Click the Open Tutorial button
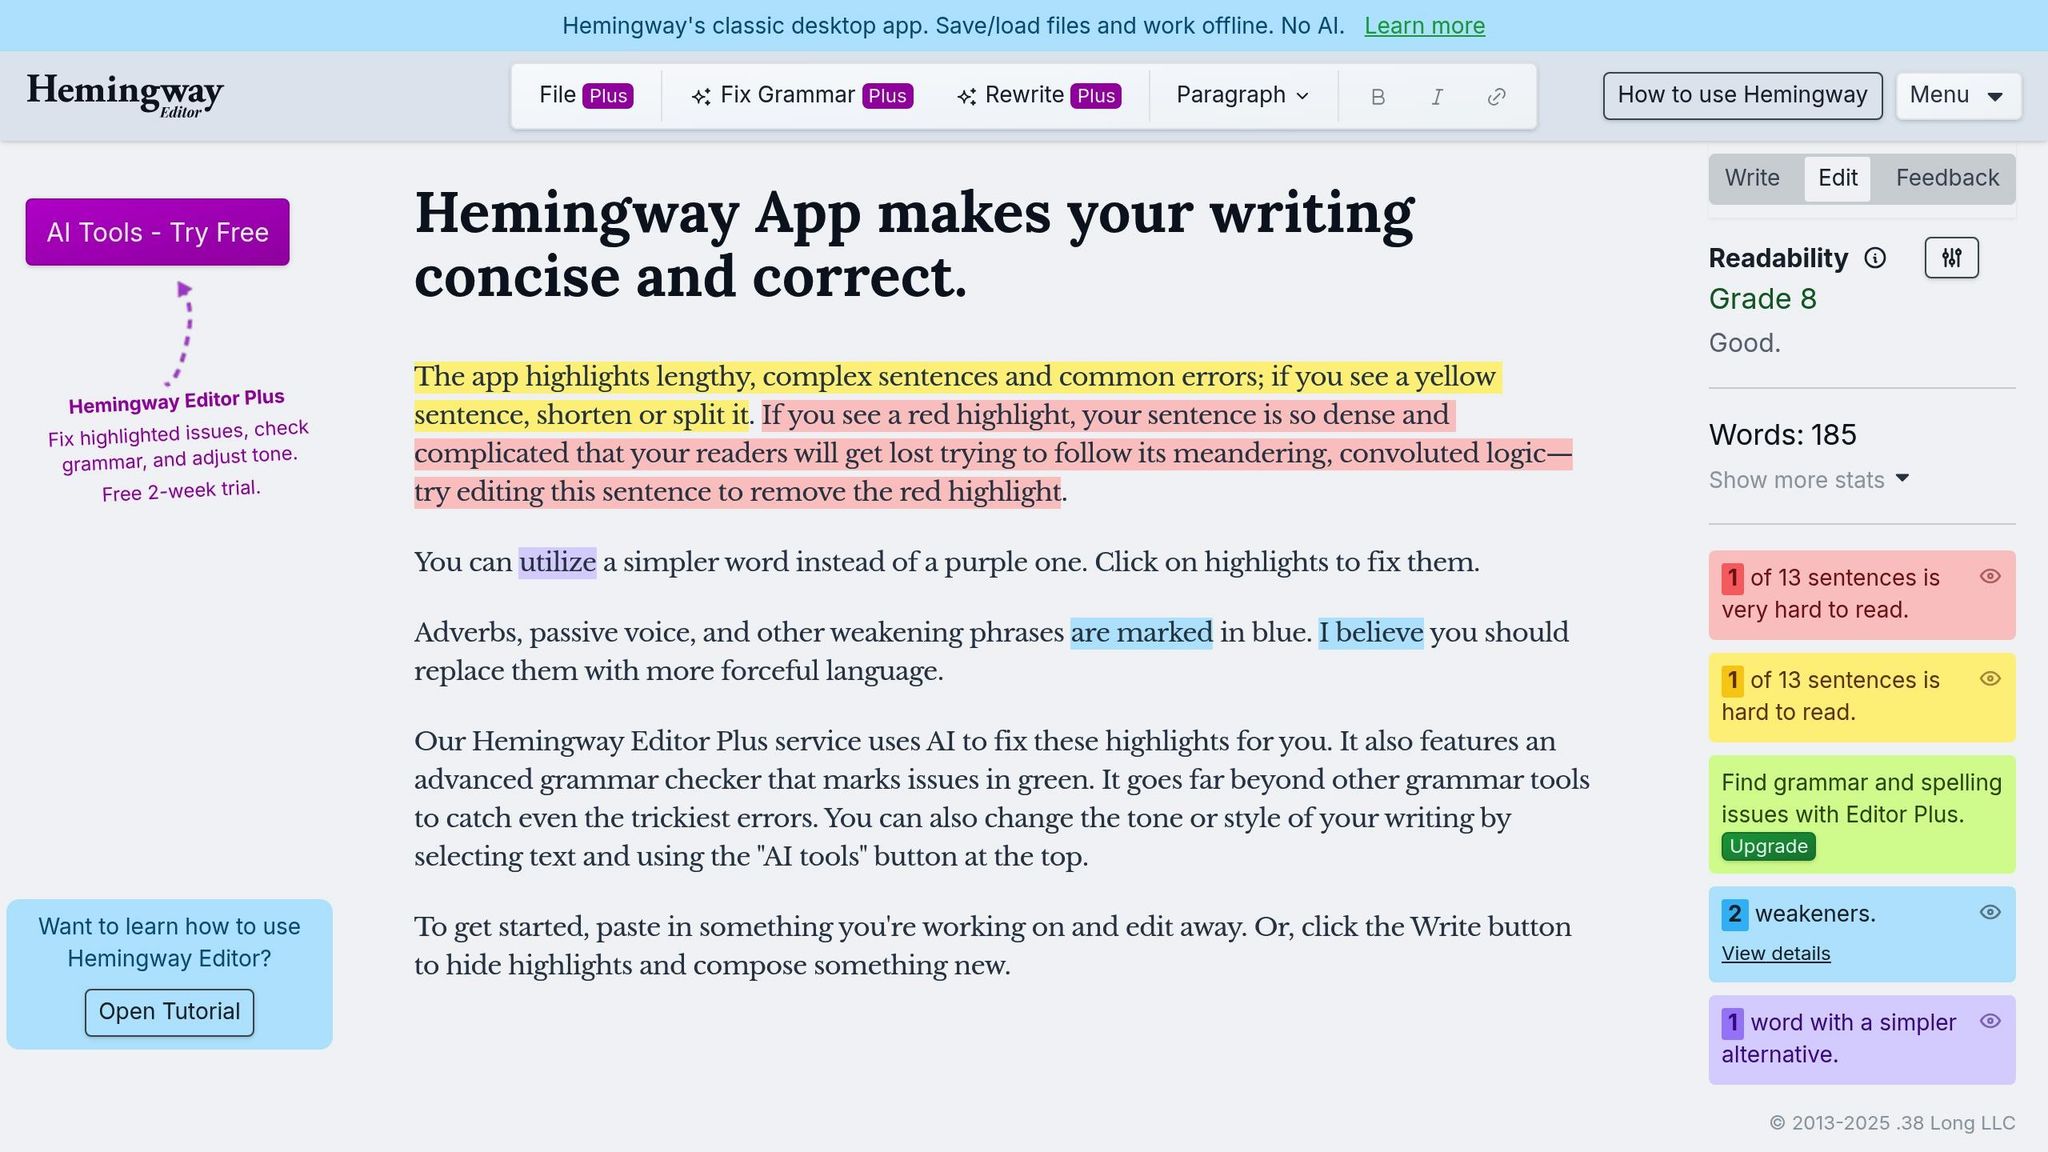Screen dimensions: 2048x1152 point(169,1011)
